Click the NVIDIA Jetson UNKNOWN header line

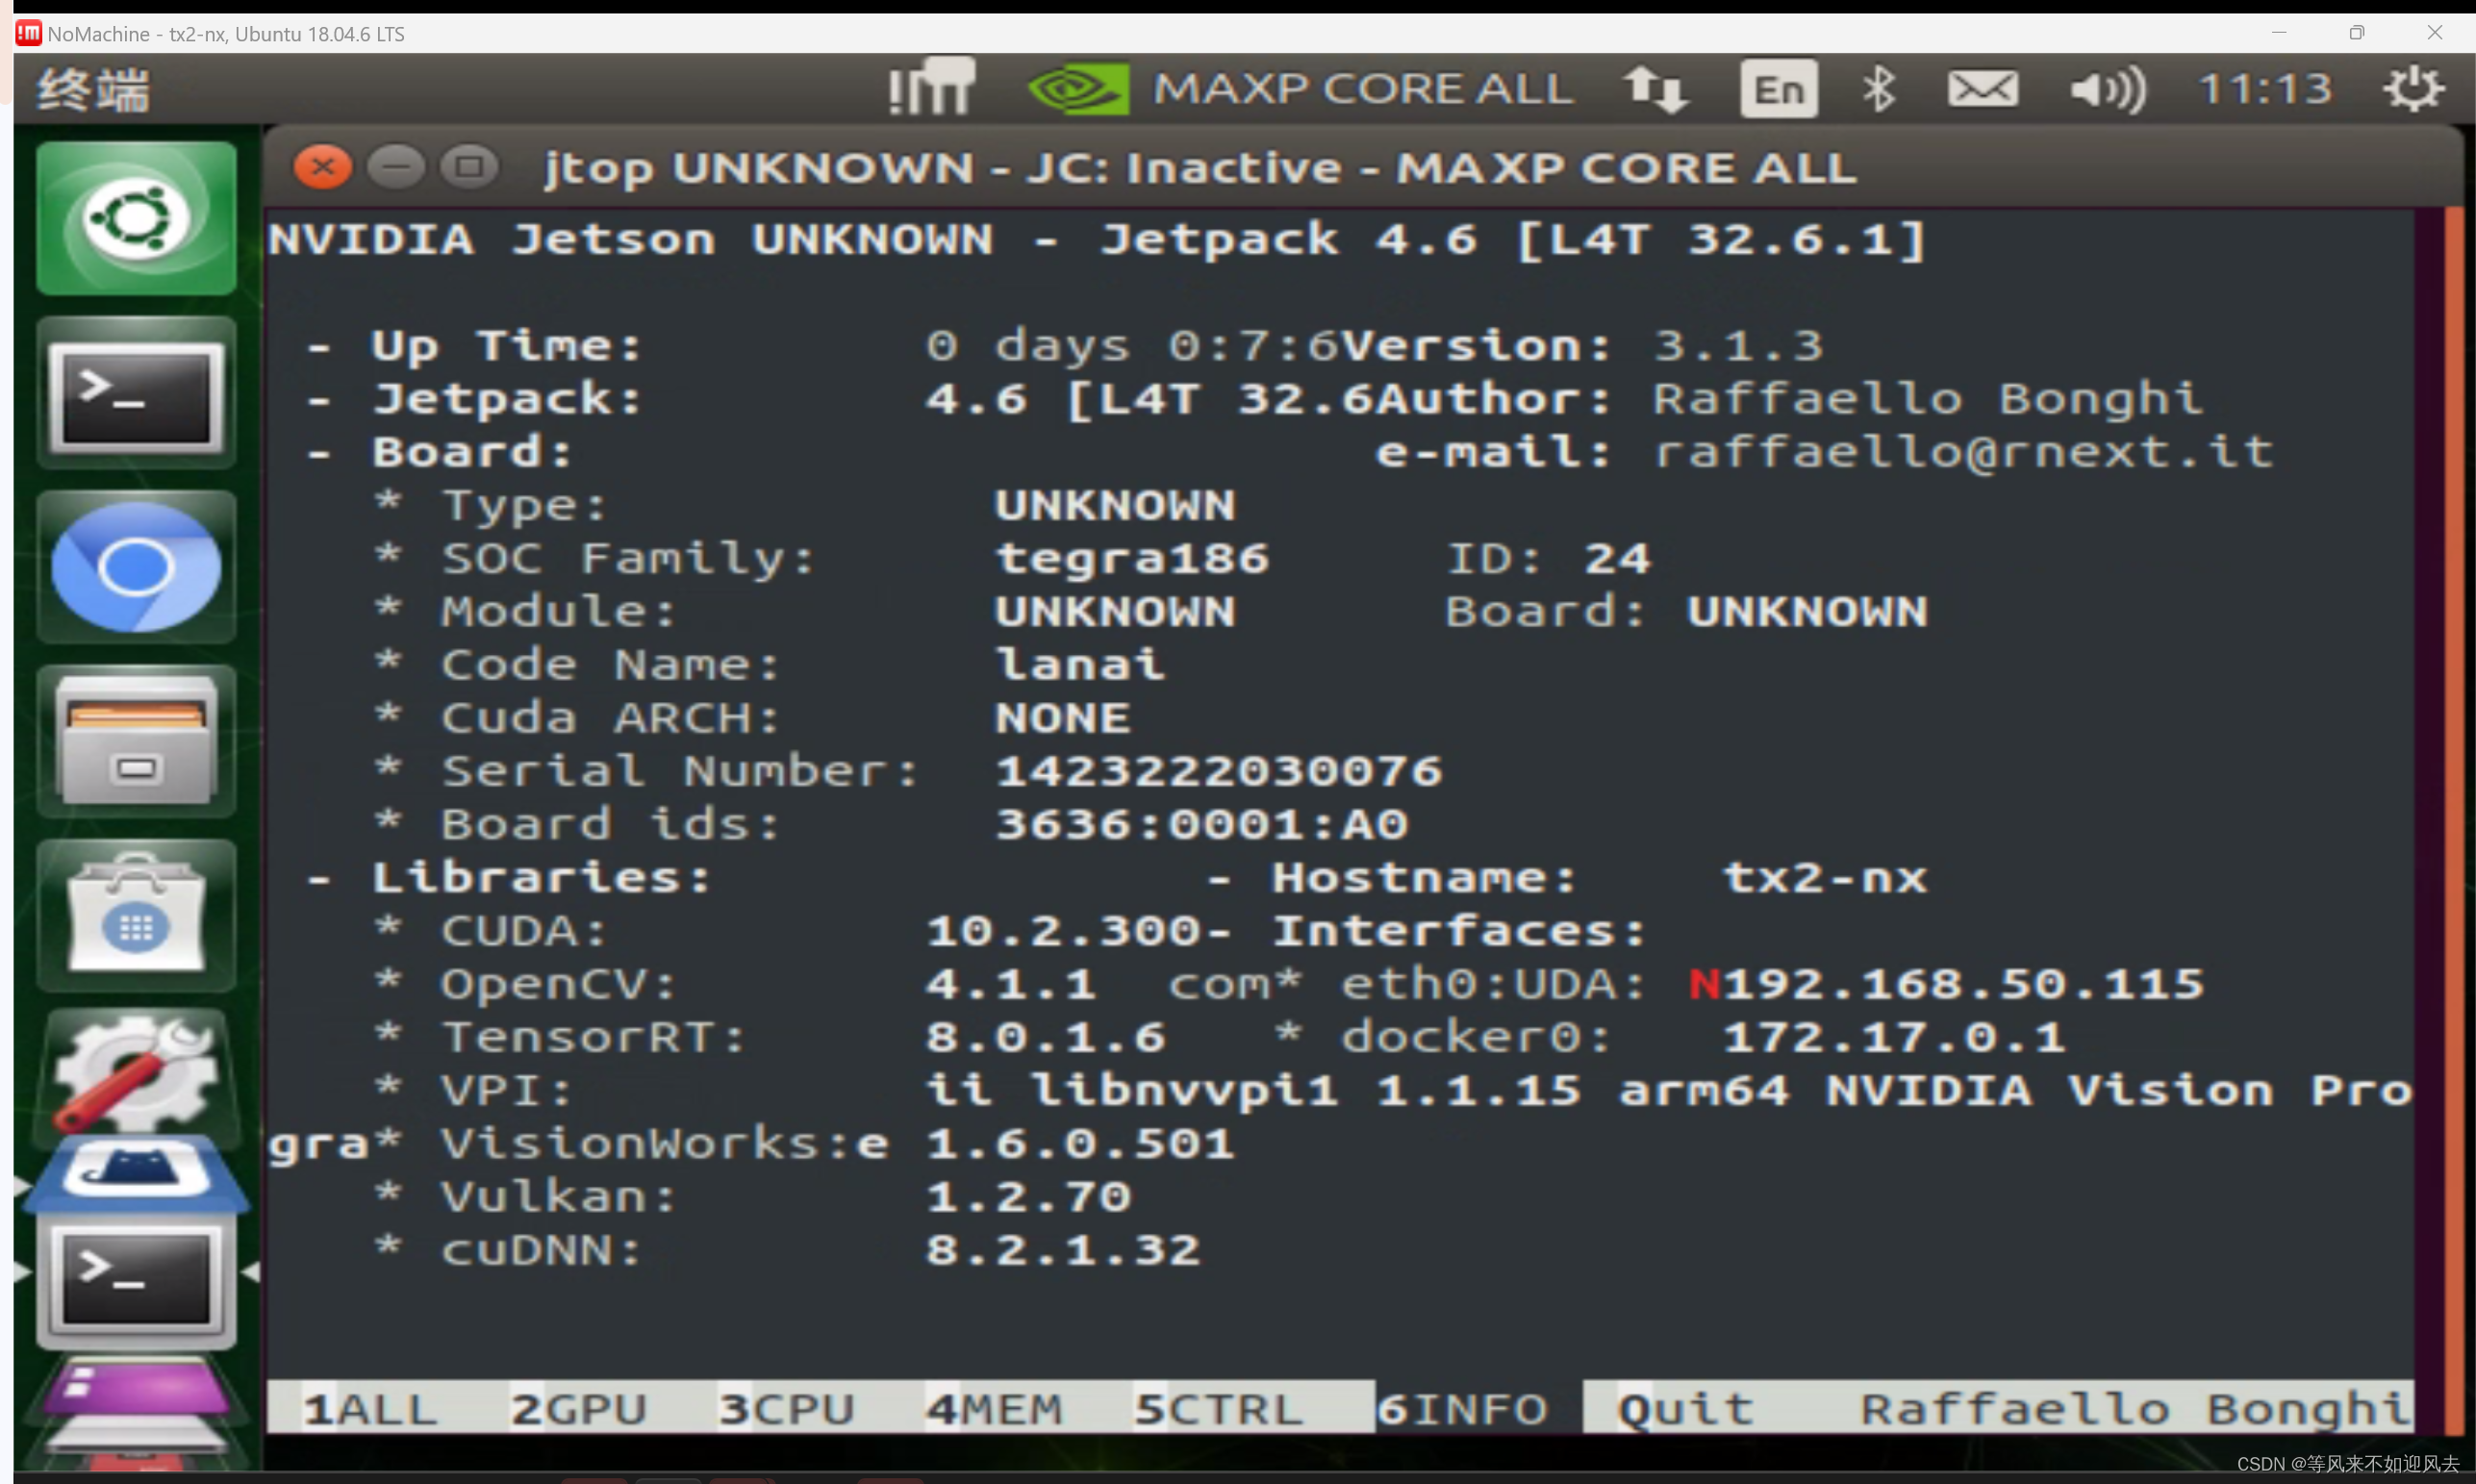point(1097,239)
